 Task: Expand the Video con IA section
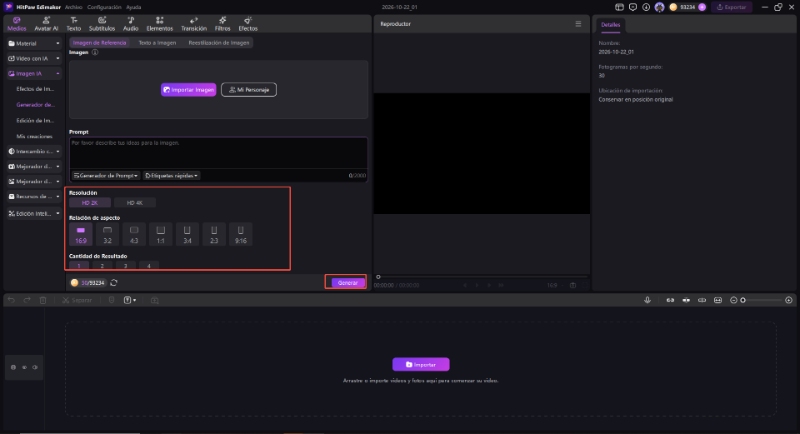point(34,58)
